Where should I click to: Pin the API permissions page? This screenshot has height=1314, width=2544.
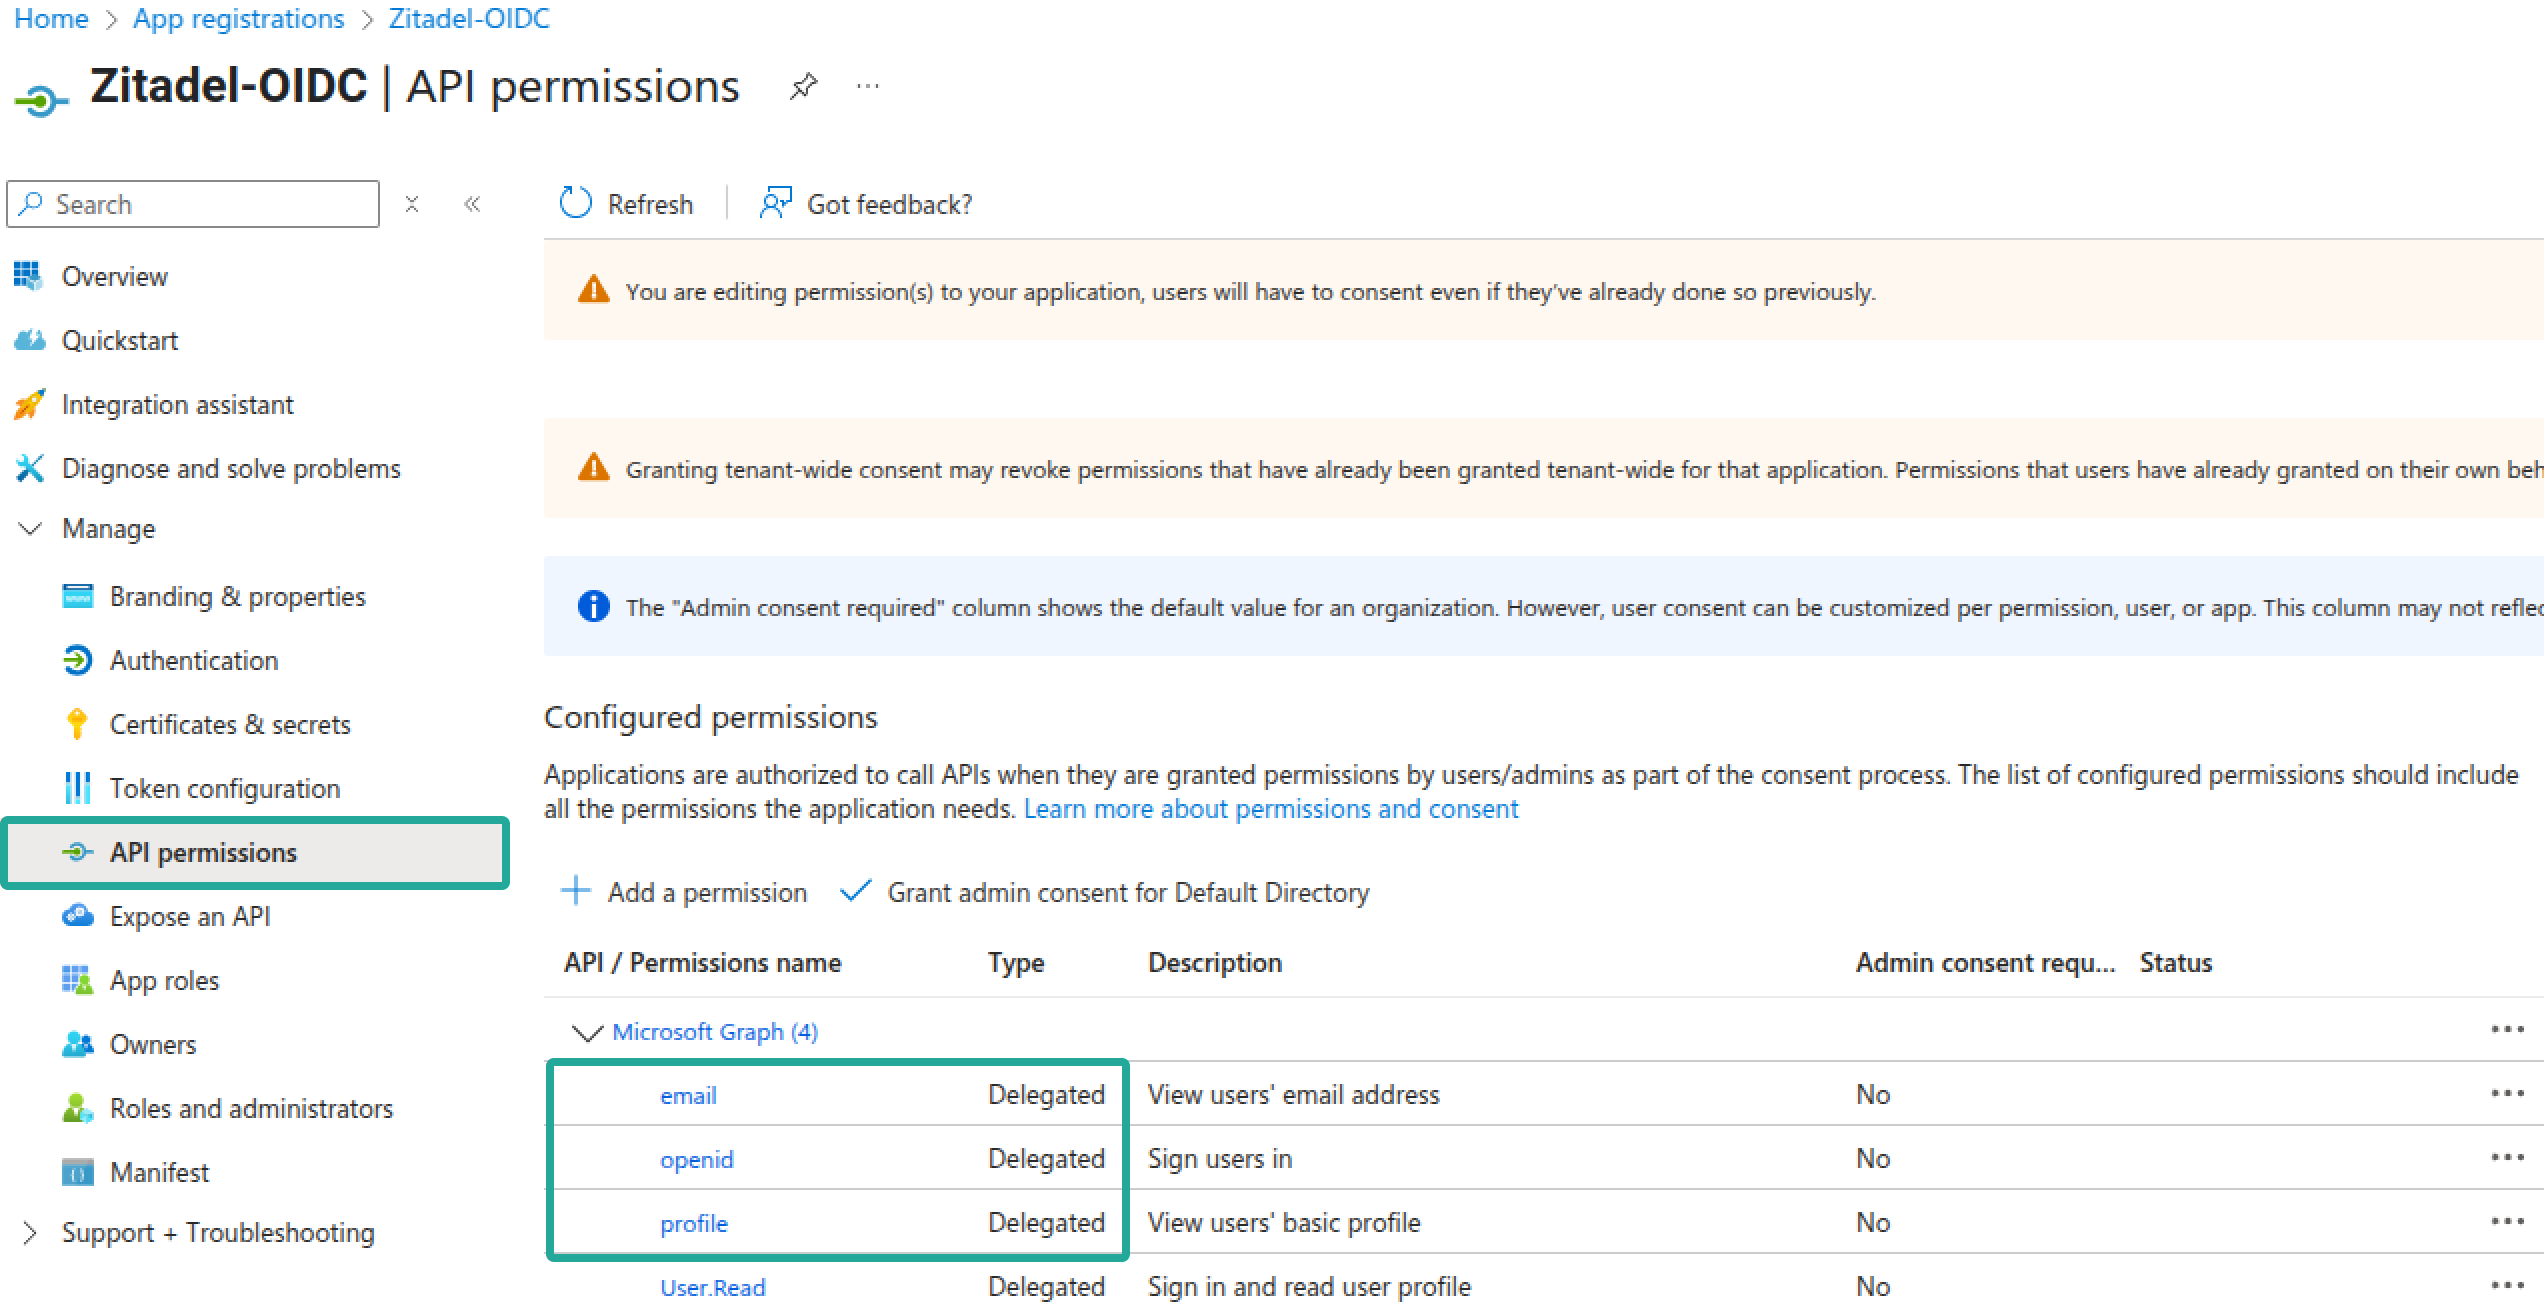tap(803, 87)
